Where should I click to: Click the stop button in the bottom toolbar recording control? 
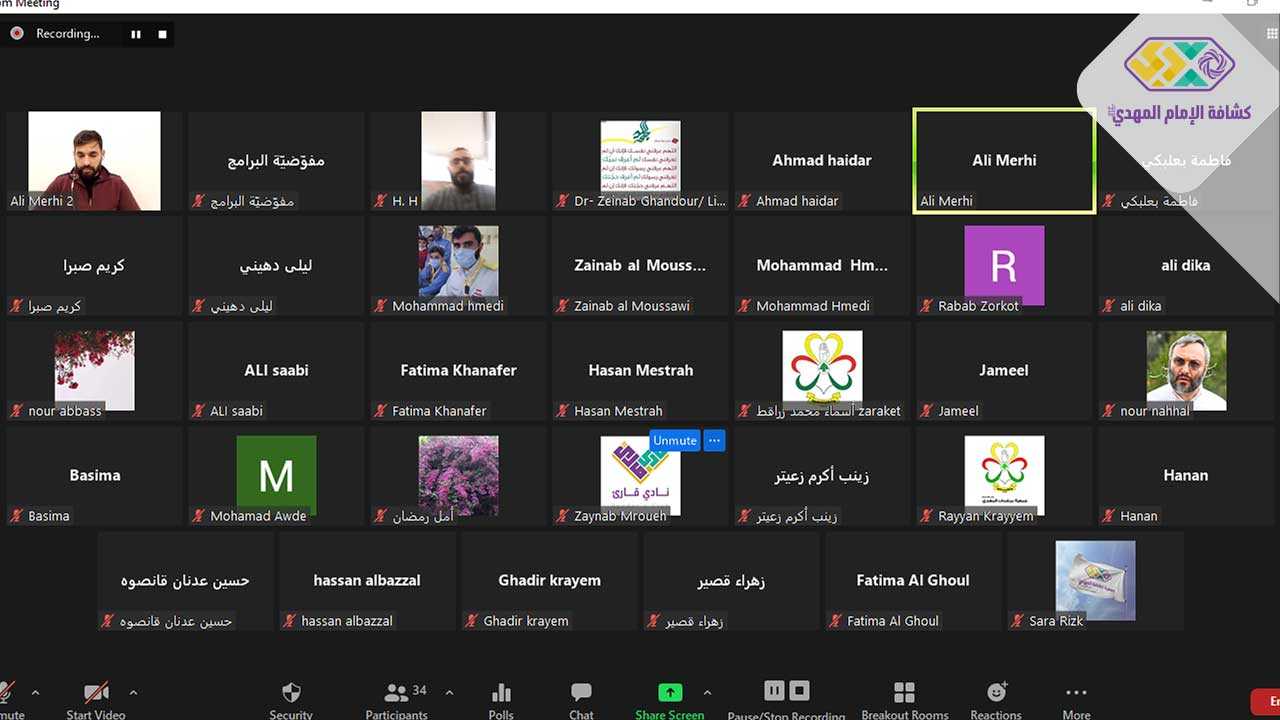tap(799, 691)
